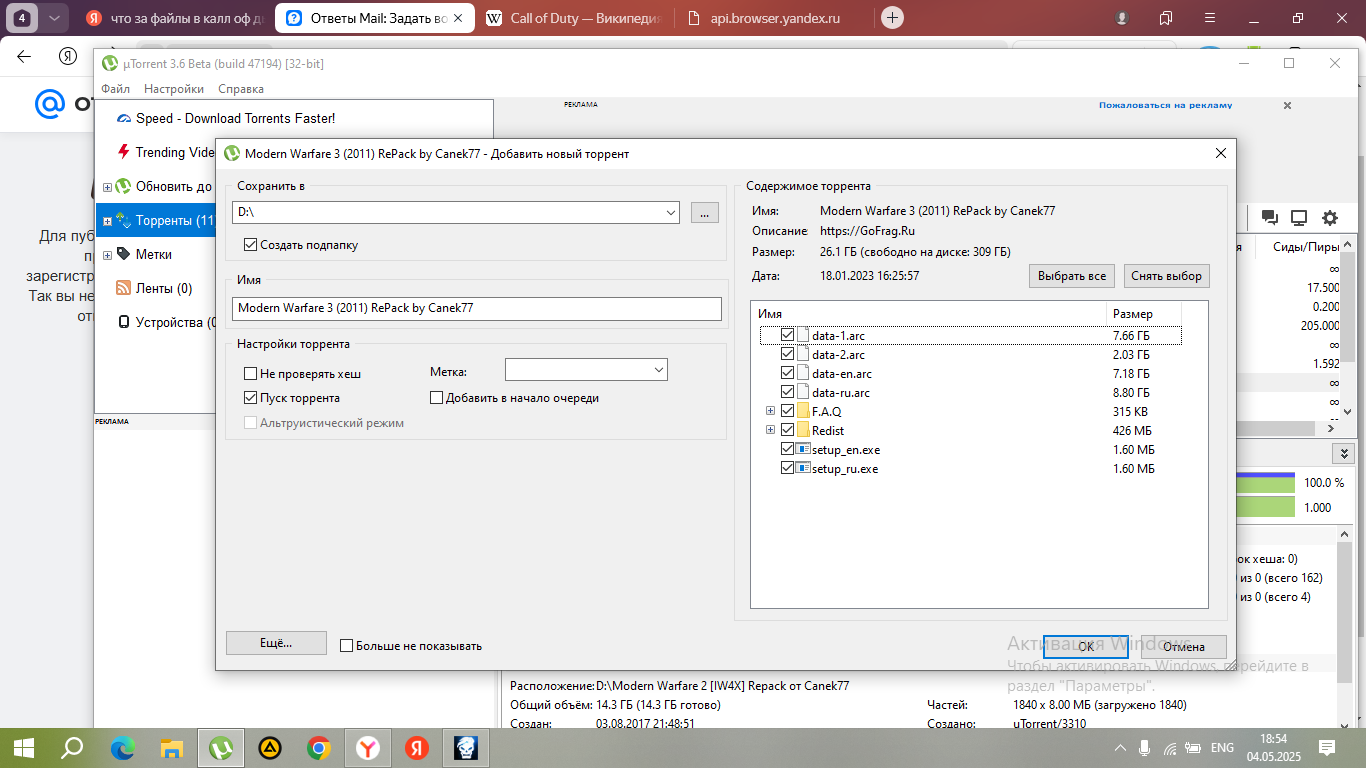Open µTorrent settings gear icon
The image size is (1366, 768).
click(x=1330, y=218)
